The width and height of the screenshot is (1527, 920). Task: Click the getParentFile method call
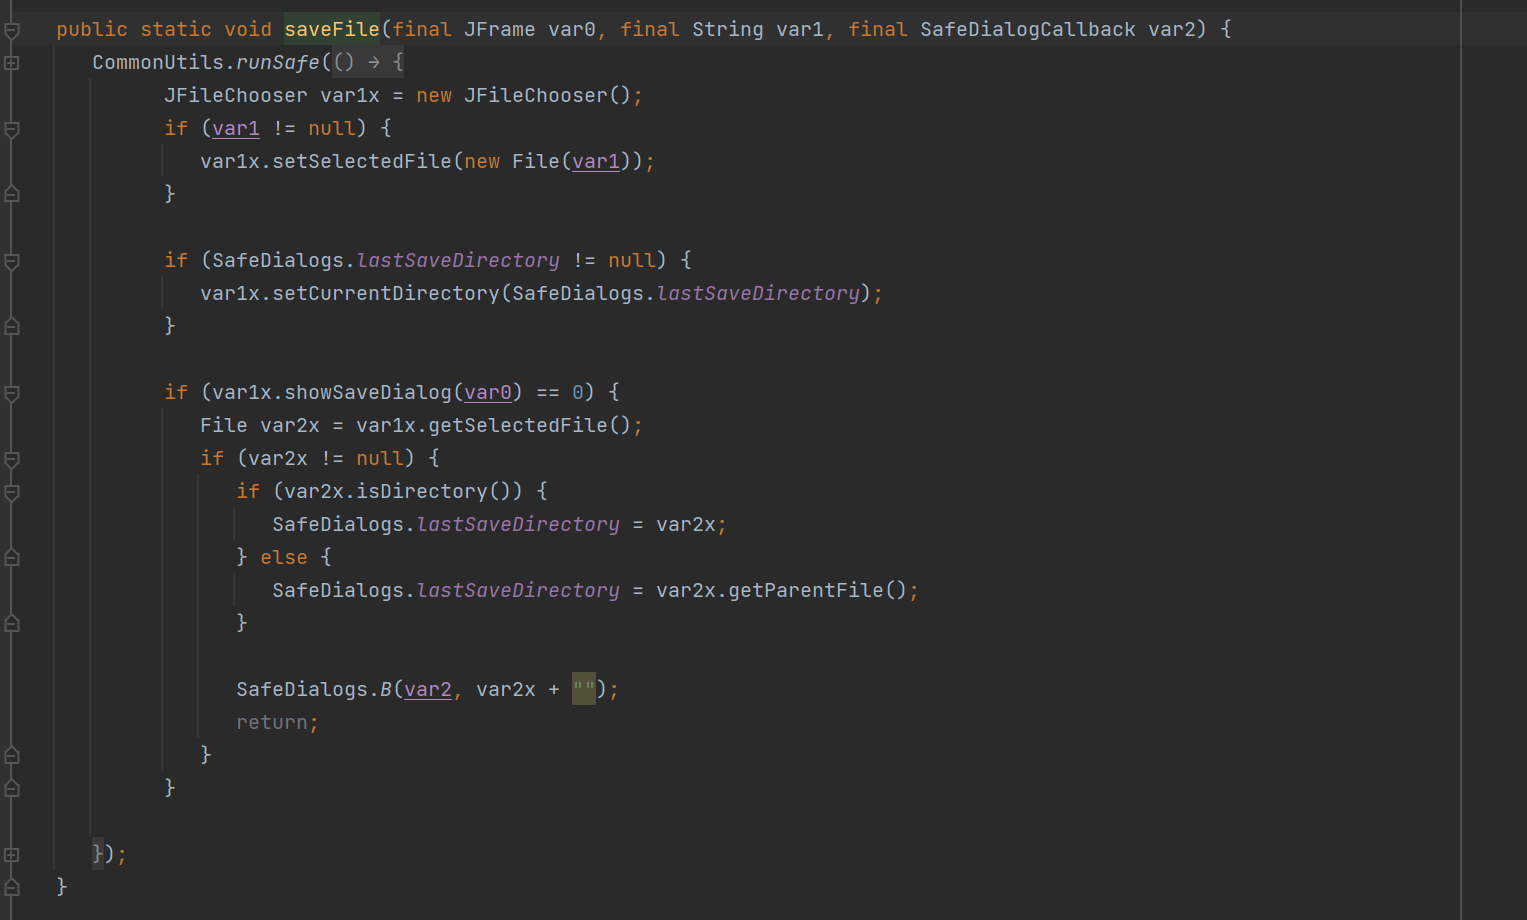(805, 591)
